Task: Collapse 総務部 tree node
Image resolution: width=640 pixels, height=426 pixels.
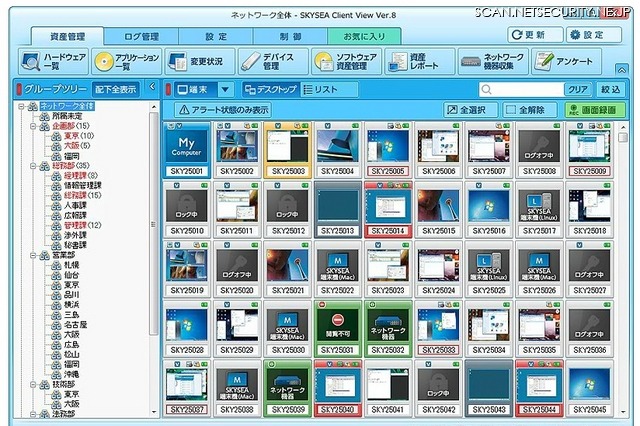Action: click(33, 166)
